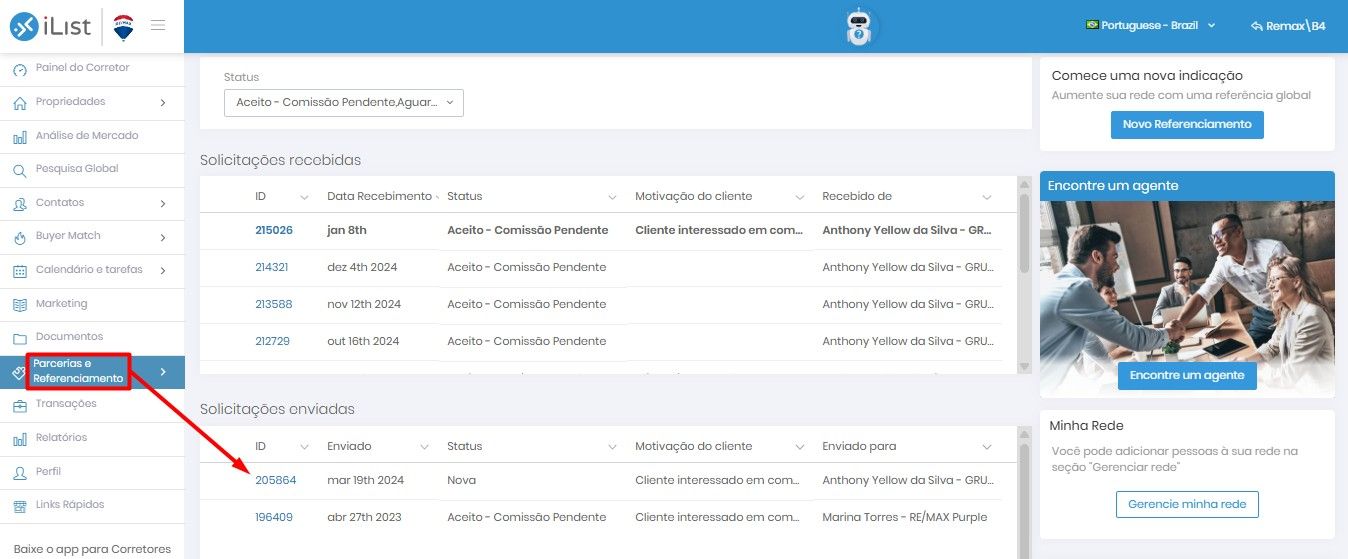
Task: Click the Calendário e tarefas calendar icon
Action: [20, 271]
